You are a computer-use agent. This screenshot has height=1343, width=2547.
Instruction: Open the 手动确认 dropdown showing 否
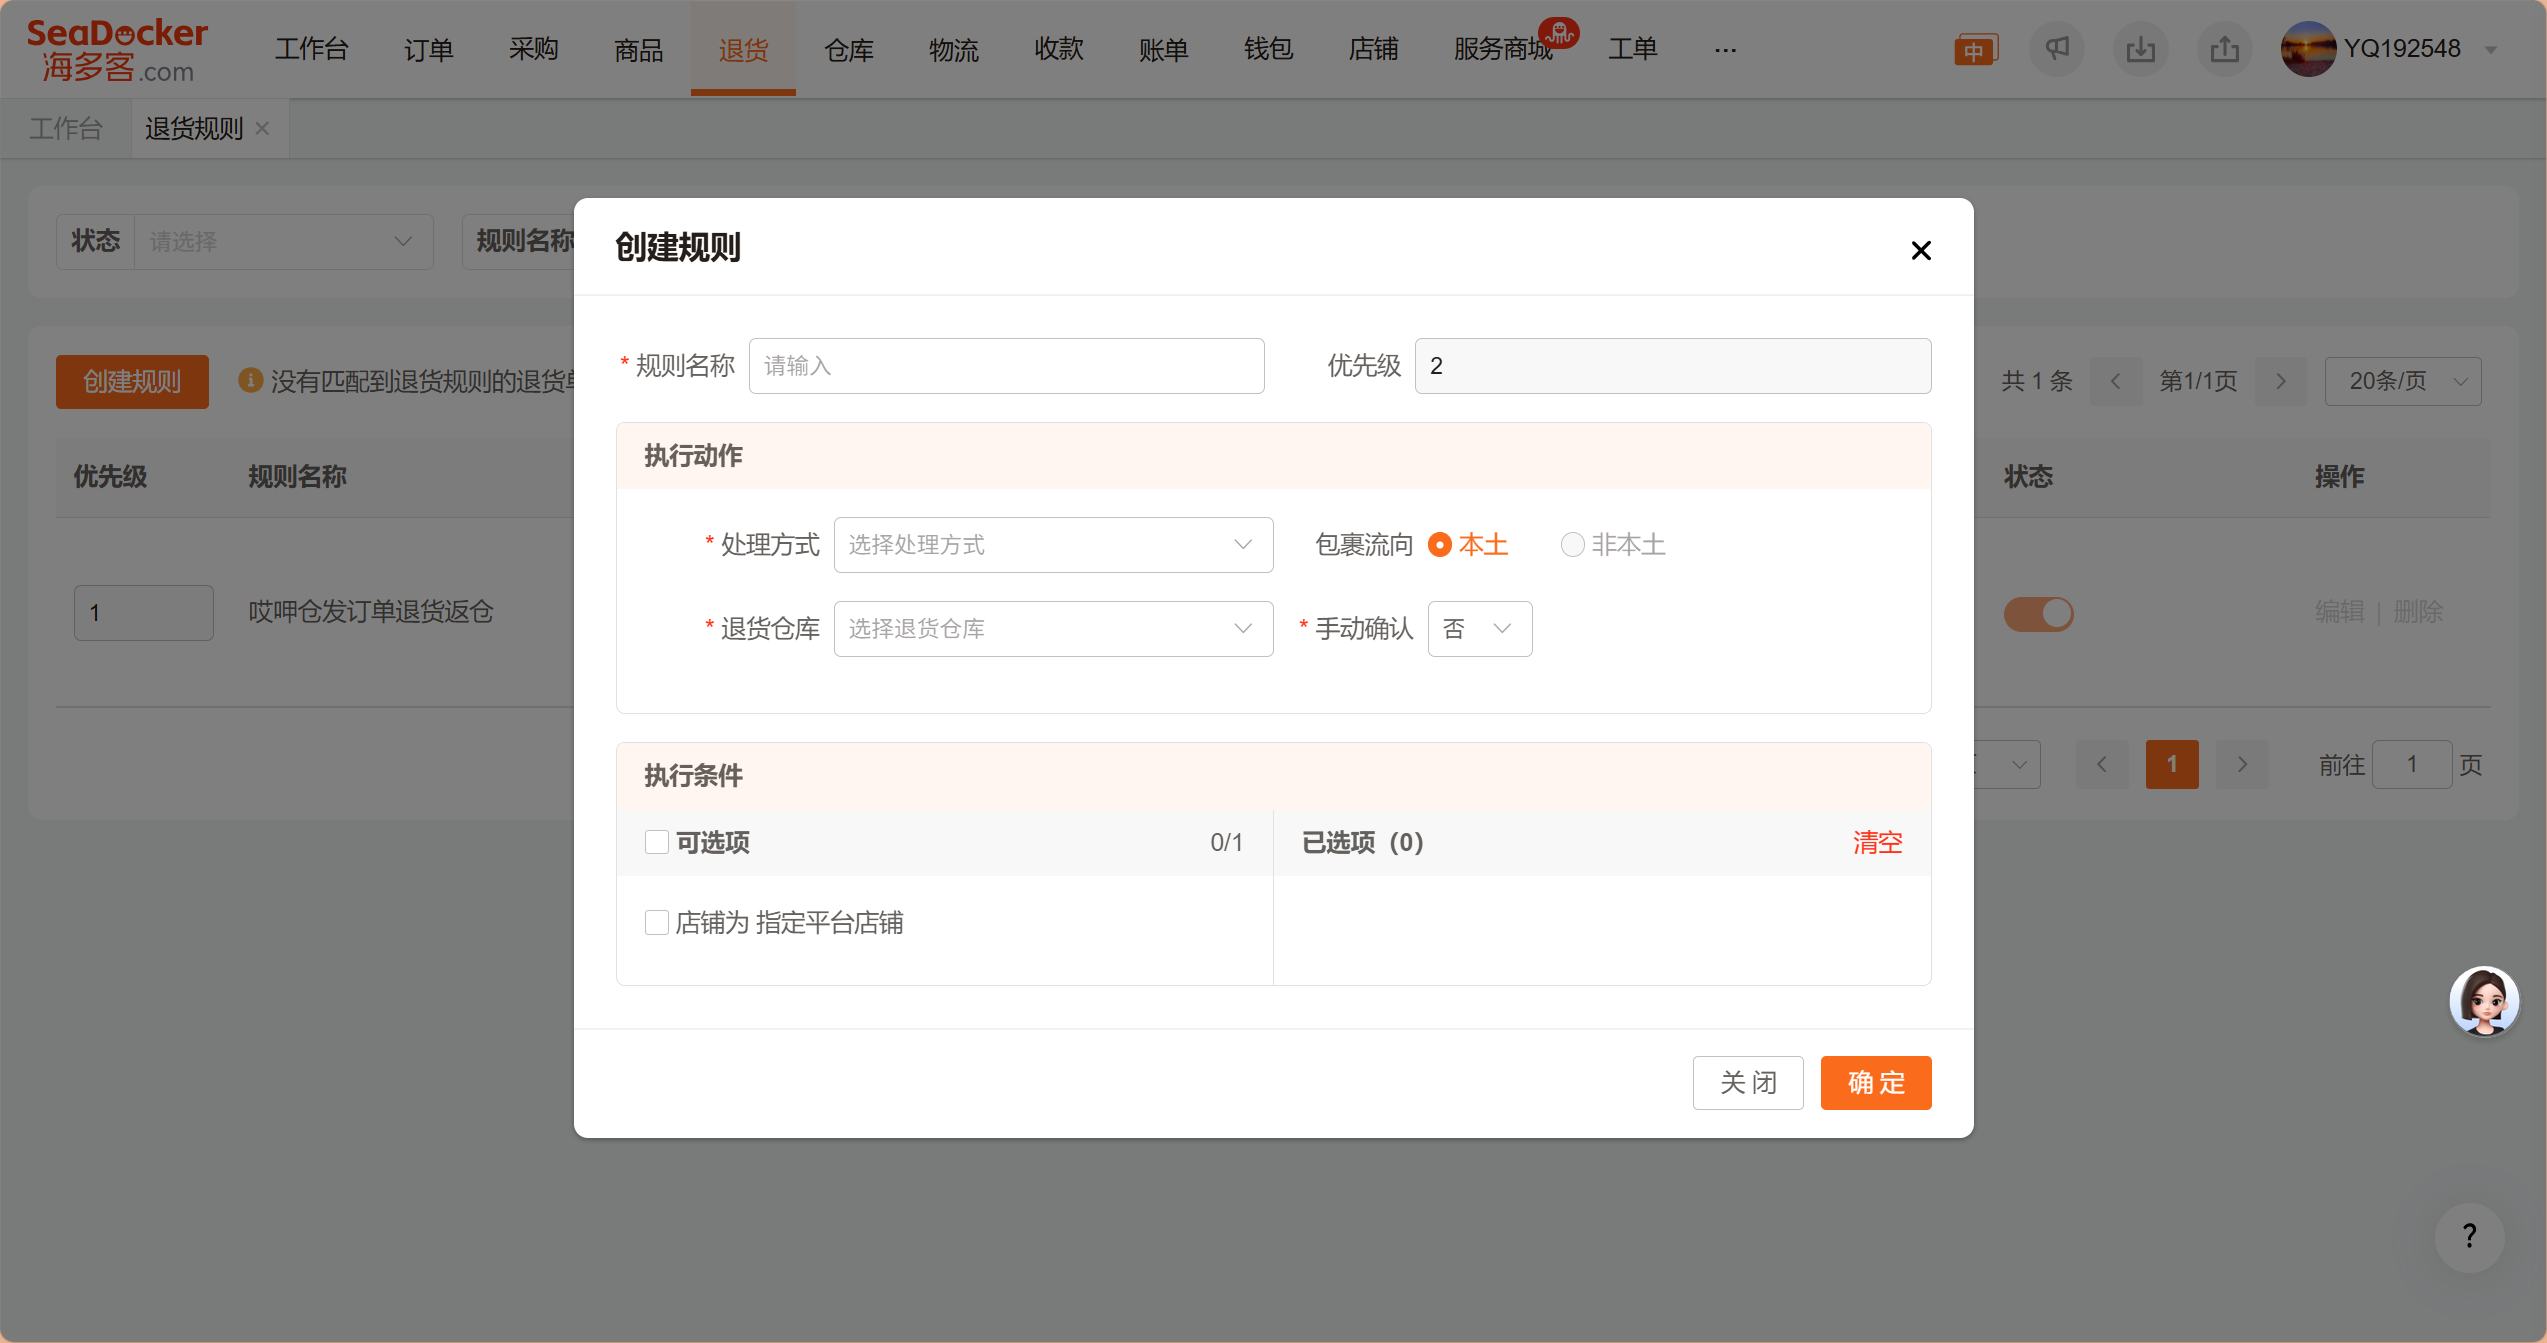coord(1479,629)
